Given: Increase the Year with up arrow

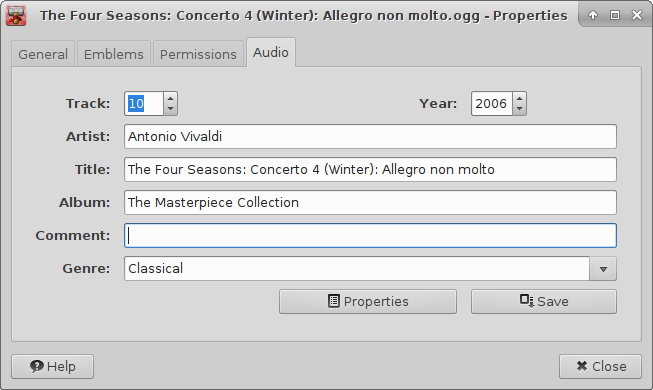Looking at the screenshot, I should click(x=519, y=98).
